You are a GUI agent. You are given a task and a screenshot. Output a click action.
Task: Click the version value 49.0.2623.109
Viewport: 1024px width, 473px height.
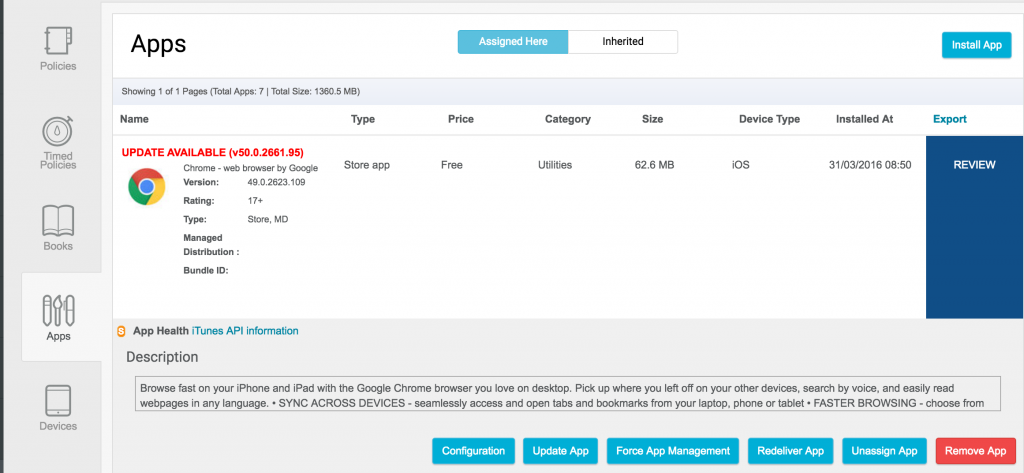tap(276, 182)
